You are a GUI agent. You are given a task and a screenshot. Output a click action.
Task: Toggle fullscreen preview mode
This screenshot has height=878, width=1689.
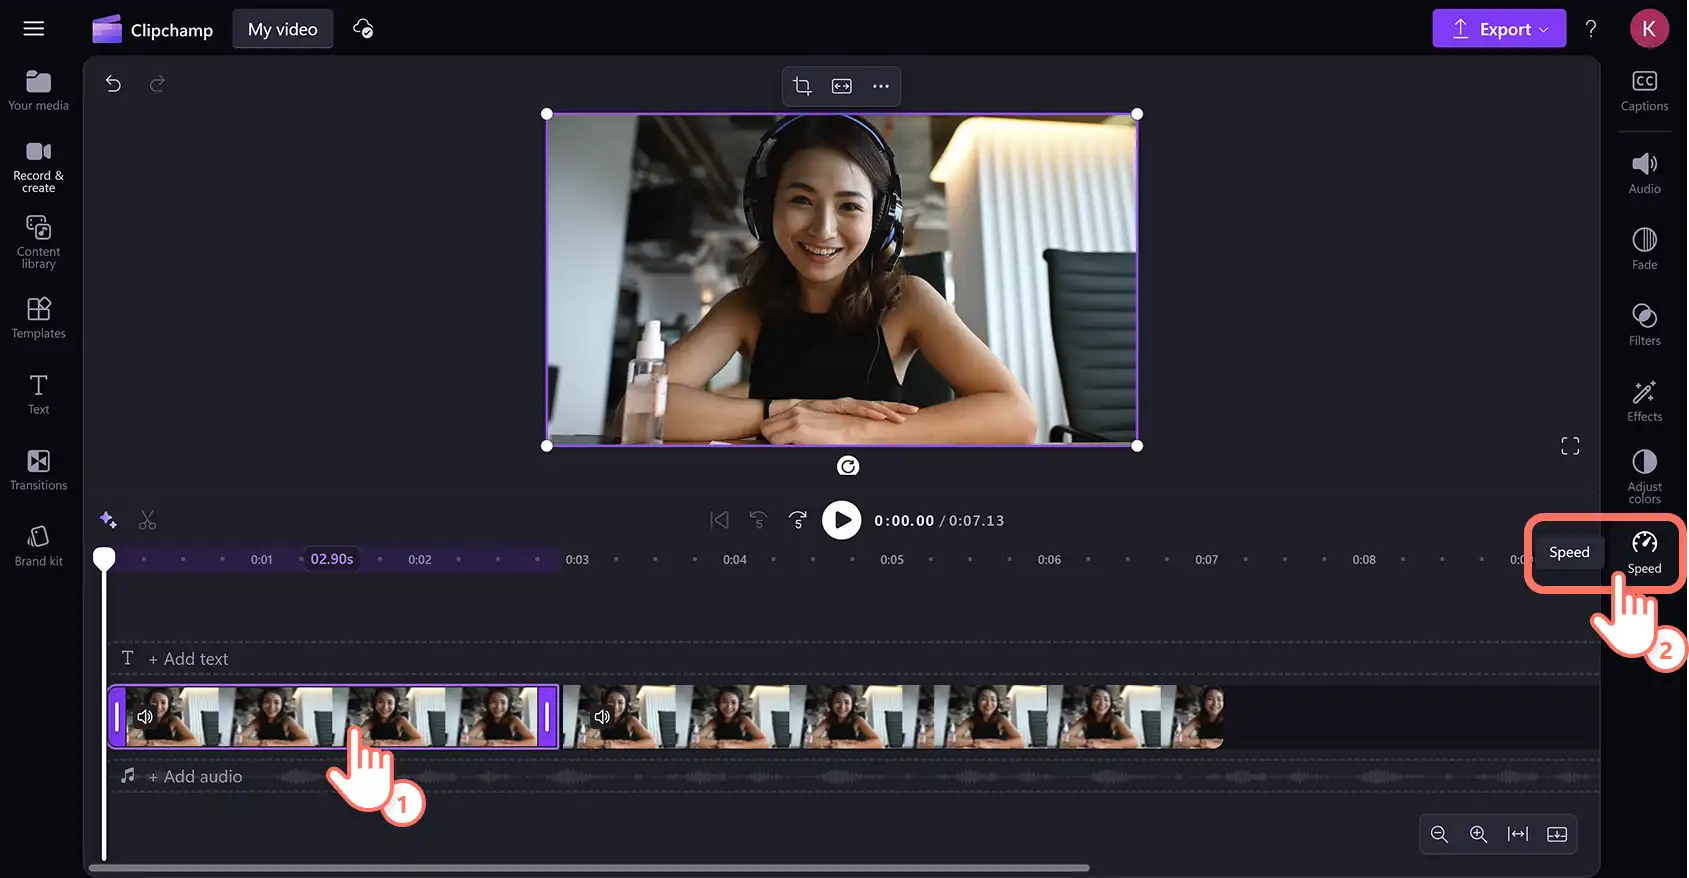[1570, 446]
